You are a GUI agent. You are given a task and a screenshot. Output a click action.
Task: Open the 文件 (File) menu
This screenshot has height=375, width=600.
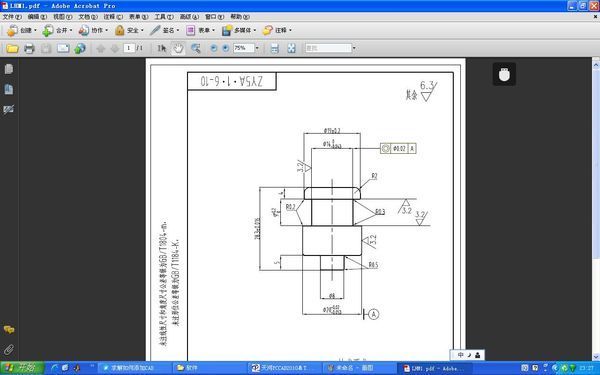(12, 17)
